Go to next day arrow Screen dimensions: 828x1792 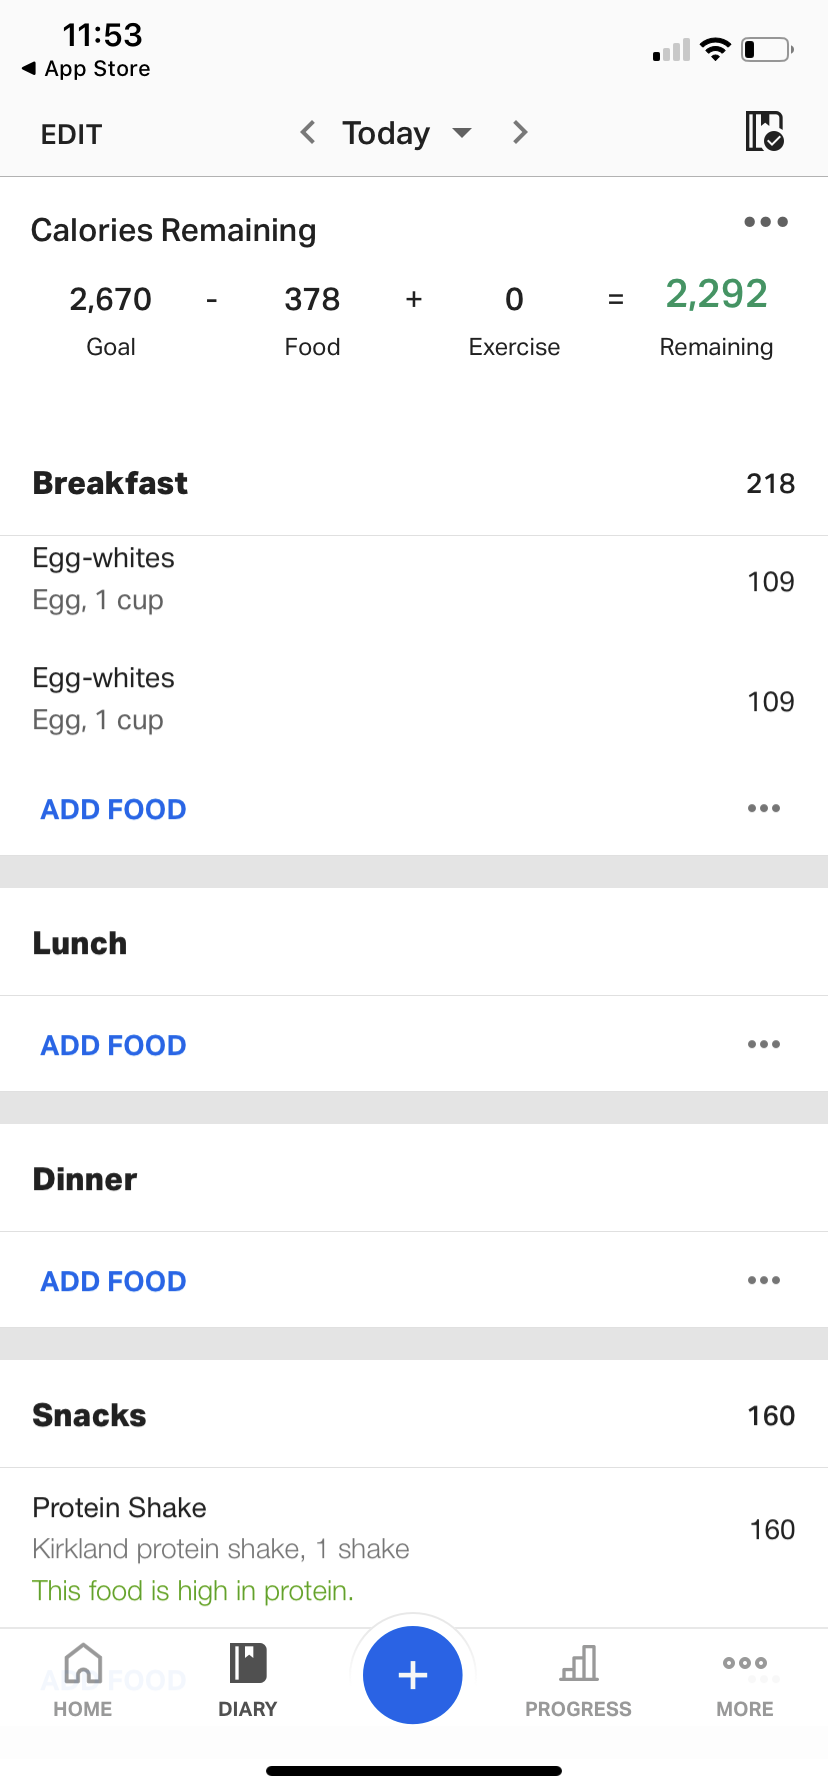click(x=520, y=132)
